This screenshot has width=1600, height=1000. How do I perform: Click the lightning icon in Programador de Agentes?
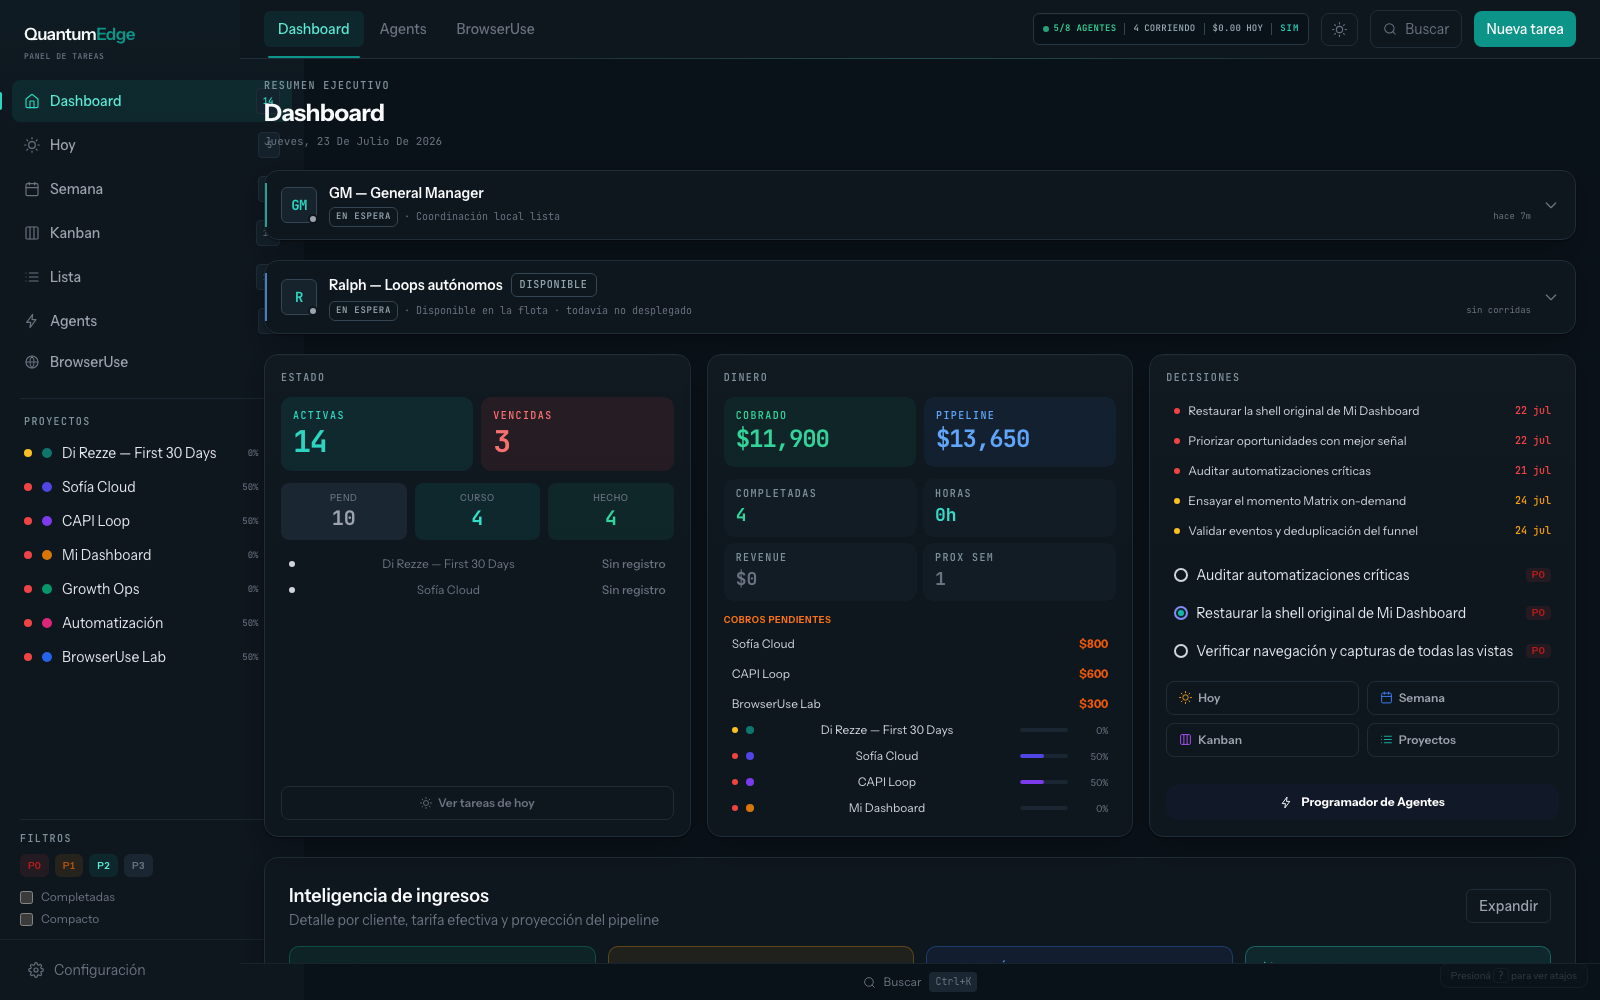point(1286,802)
